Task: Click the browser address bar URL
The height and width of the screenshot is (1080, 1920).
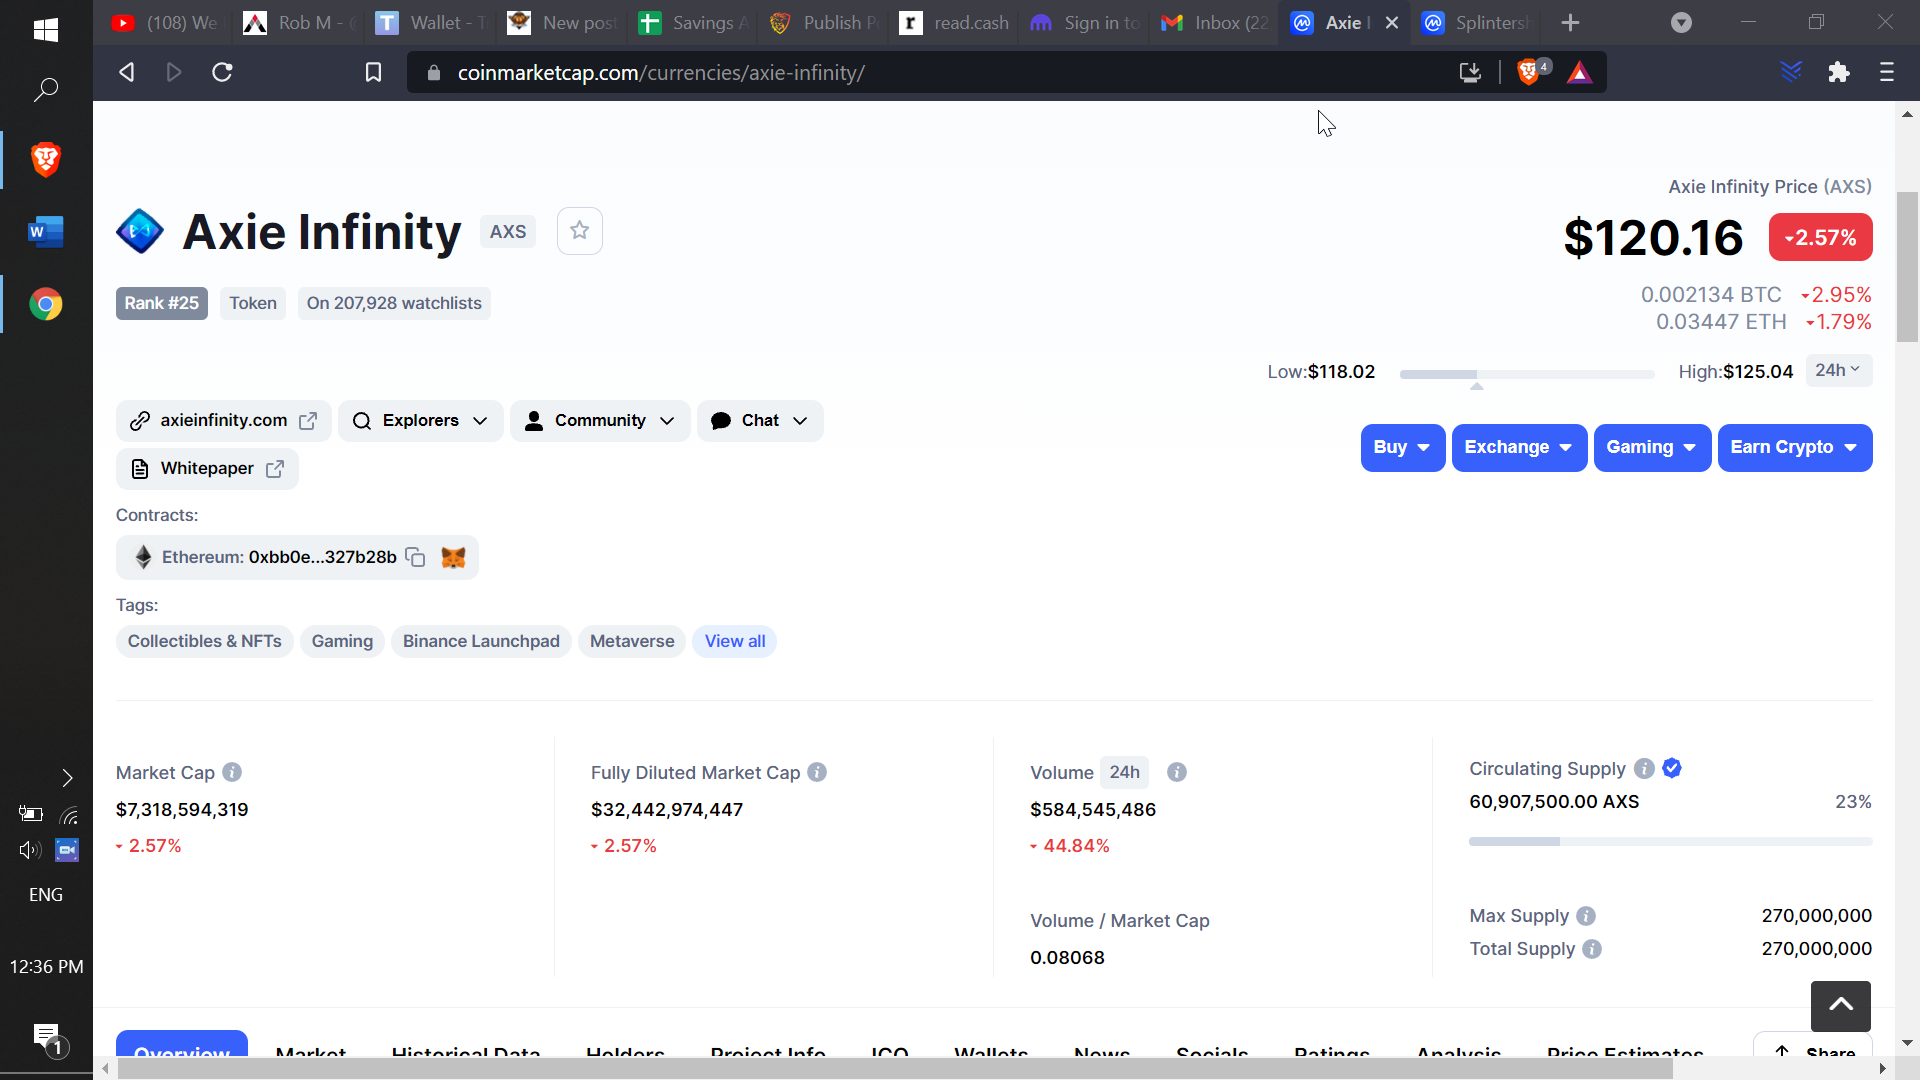Action: pyautogui.click(x=661, y=73)
